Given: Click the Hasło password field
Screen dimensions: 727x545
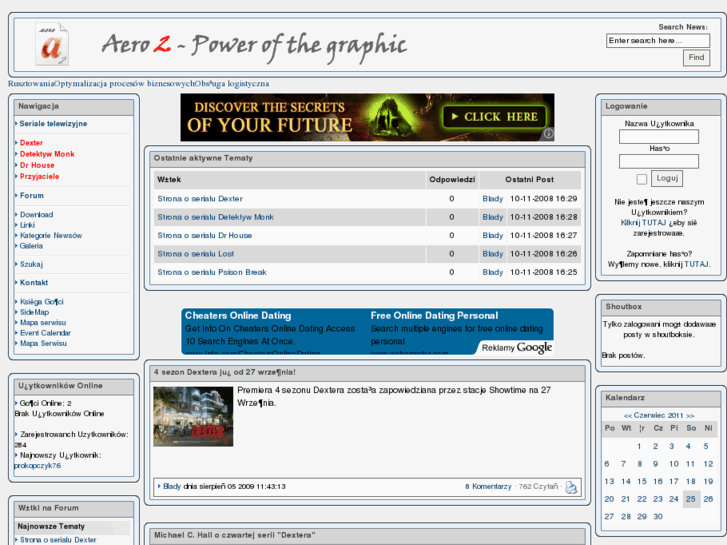Looking at the screenshot, I should tap(658, 161).
